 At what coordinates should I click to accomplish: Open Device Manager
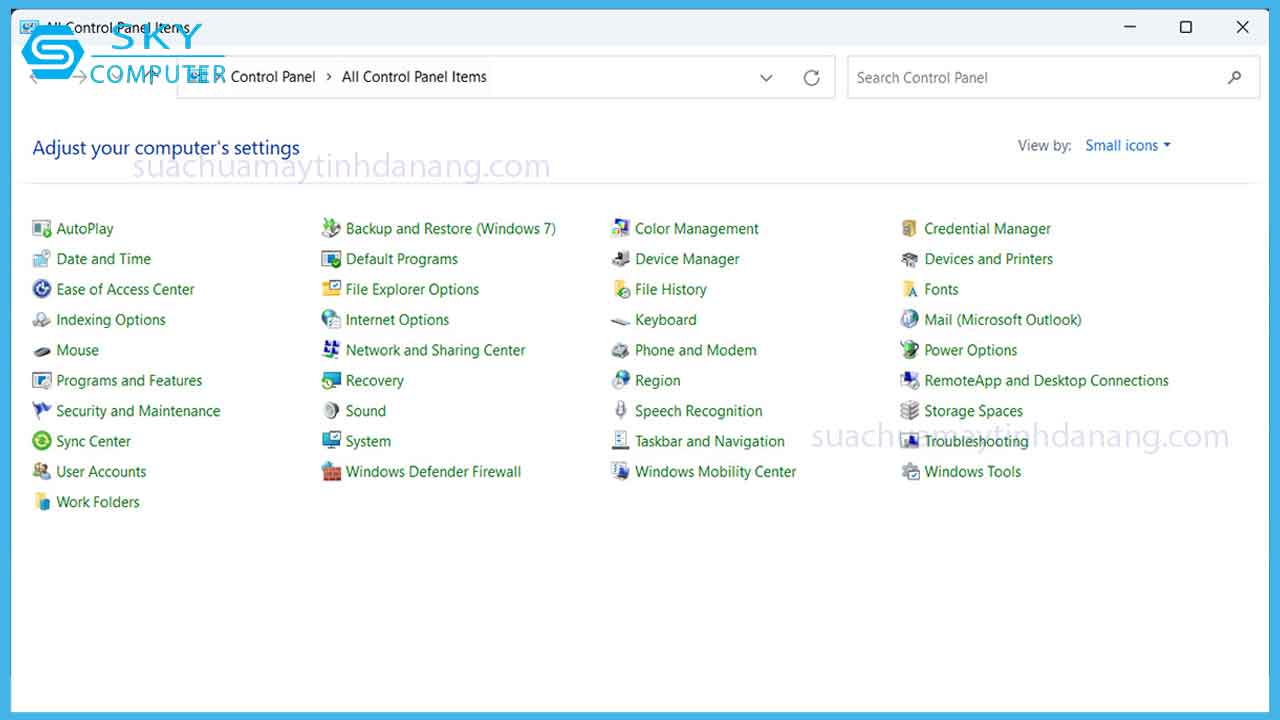pos(687,258)
